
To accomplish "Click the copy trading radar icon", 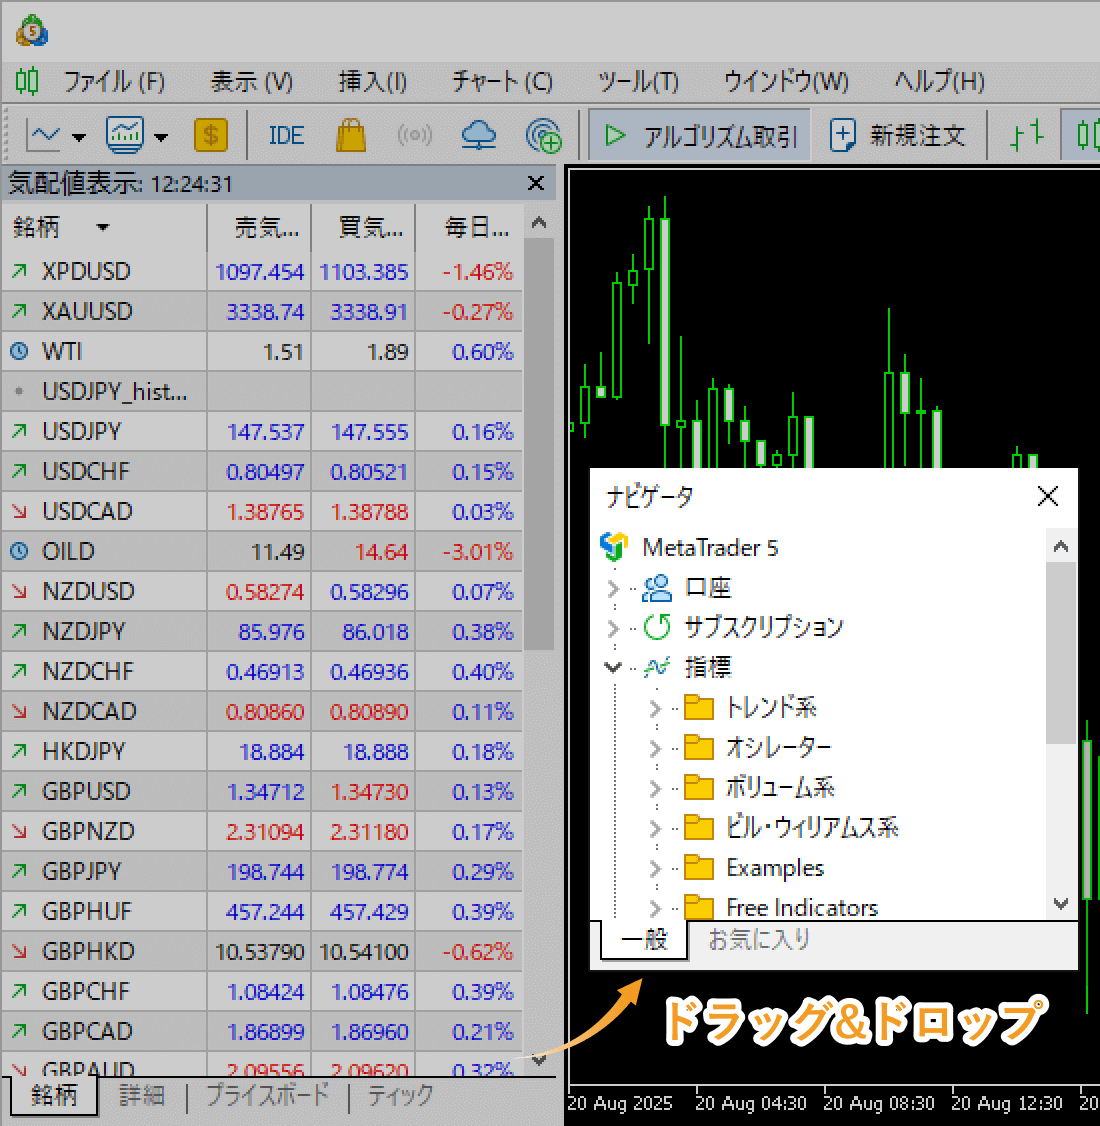I will coord(543,135).
